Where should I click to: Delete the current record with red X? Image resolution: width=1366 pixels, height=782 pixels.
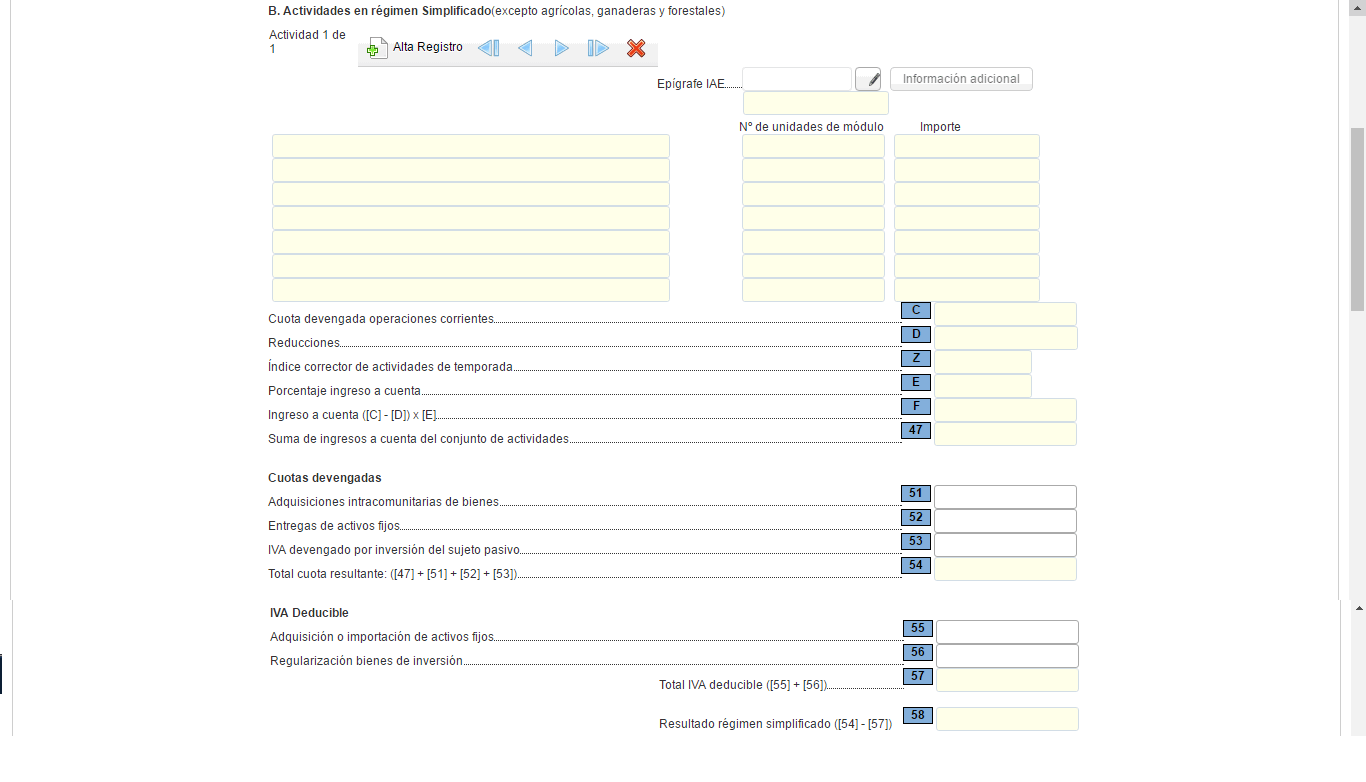coord(636,48)
